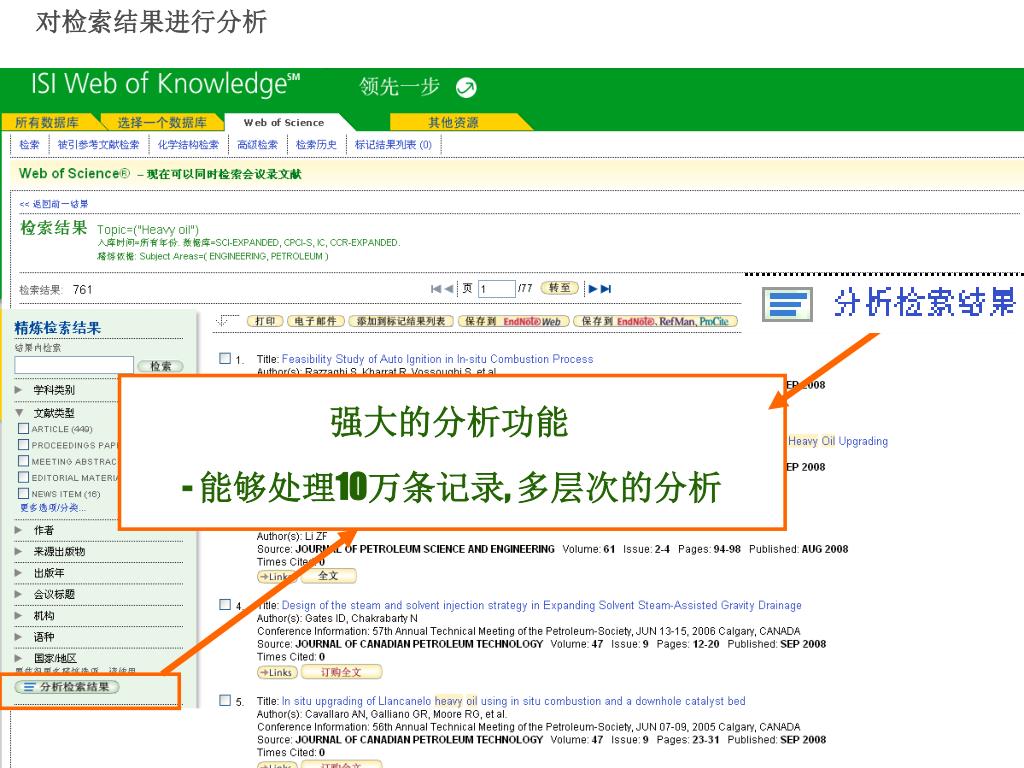This screenshot has height=768, width=1024.
Task: Click 保存到 EndNote, RefMan, ProCite button
Action: [655, 321]
